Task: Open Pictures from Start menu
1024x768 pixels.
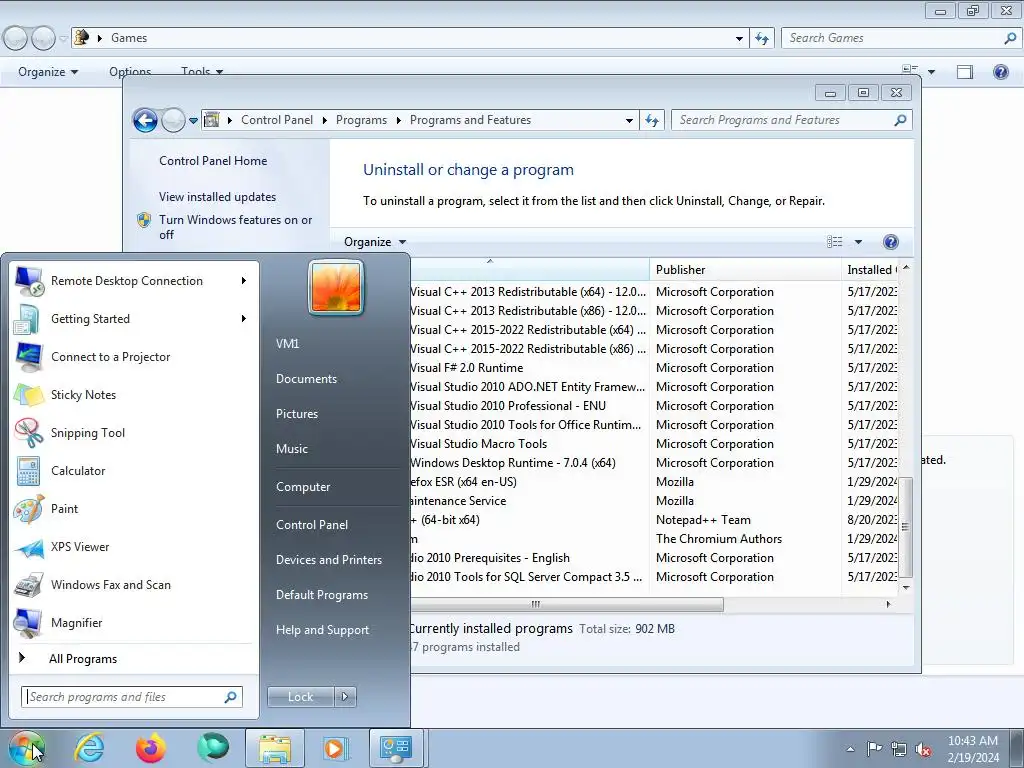Action: [297, 414]
